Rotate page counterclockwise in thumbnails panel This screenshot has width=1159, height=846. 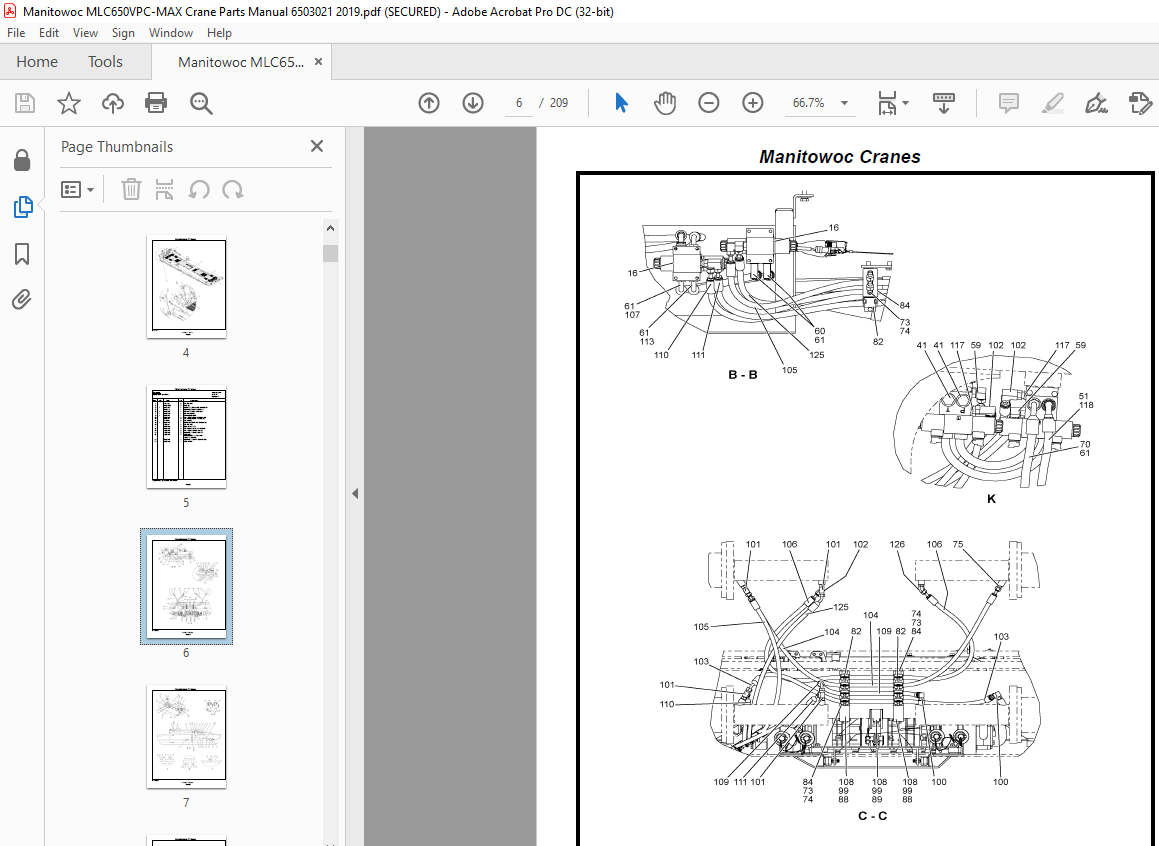[199, 190]
